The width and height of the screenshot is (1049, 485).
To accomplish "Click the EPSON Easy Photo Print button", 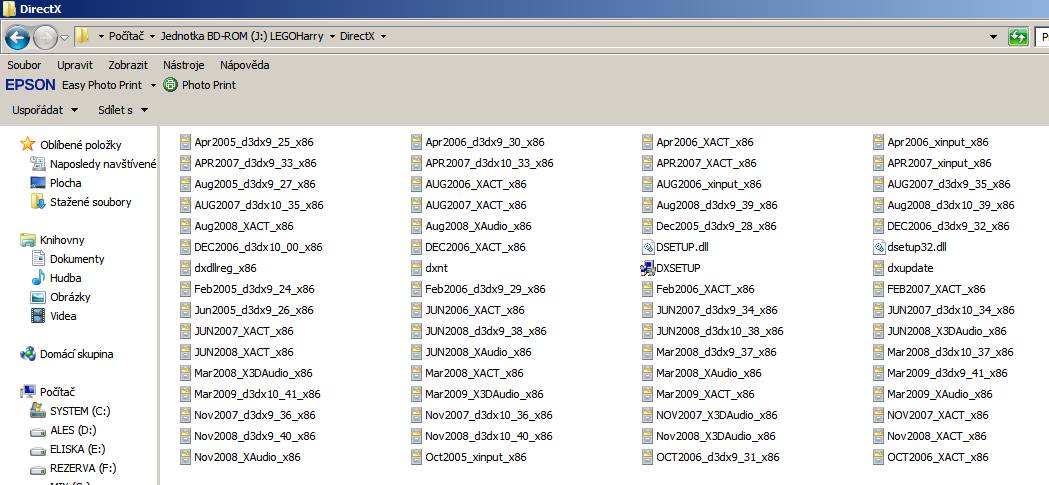I will pos(74,85).
